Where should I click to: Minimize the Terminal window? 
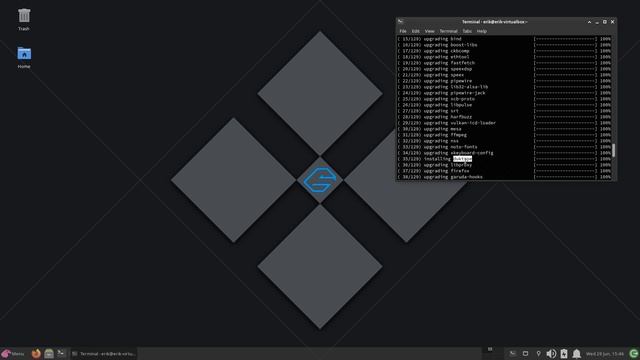(597, 22)
